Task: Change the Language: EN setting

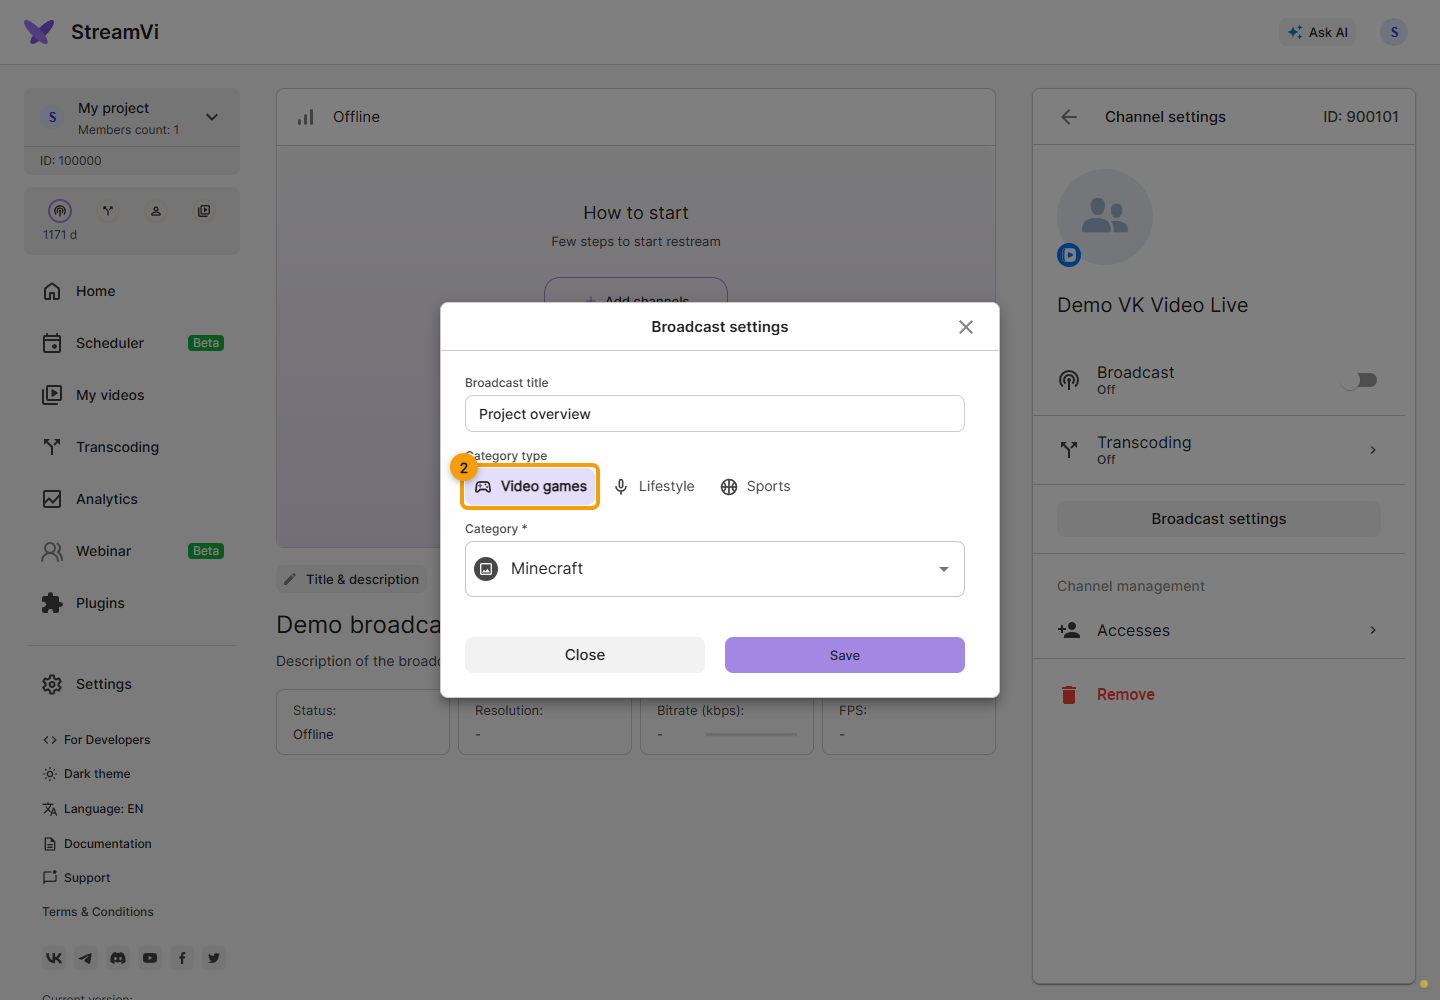Action: click(93, 809)
